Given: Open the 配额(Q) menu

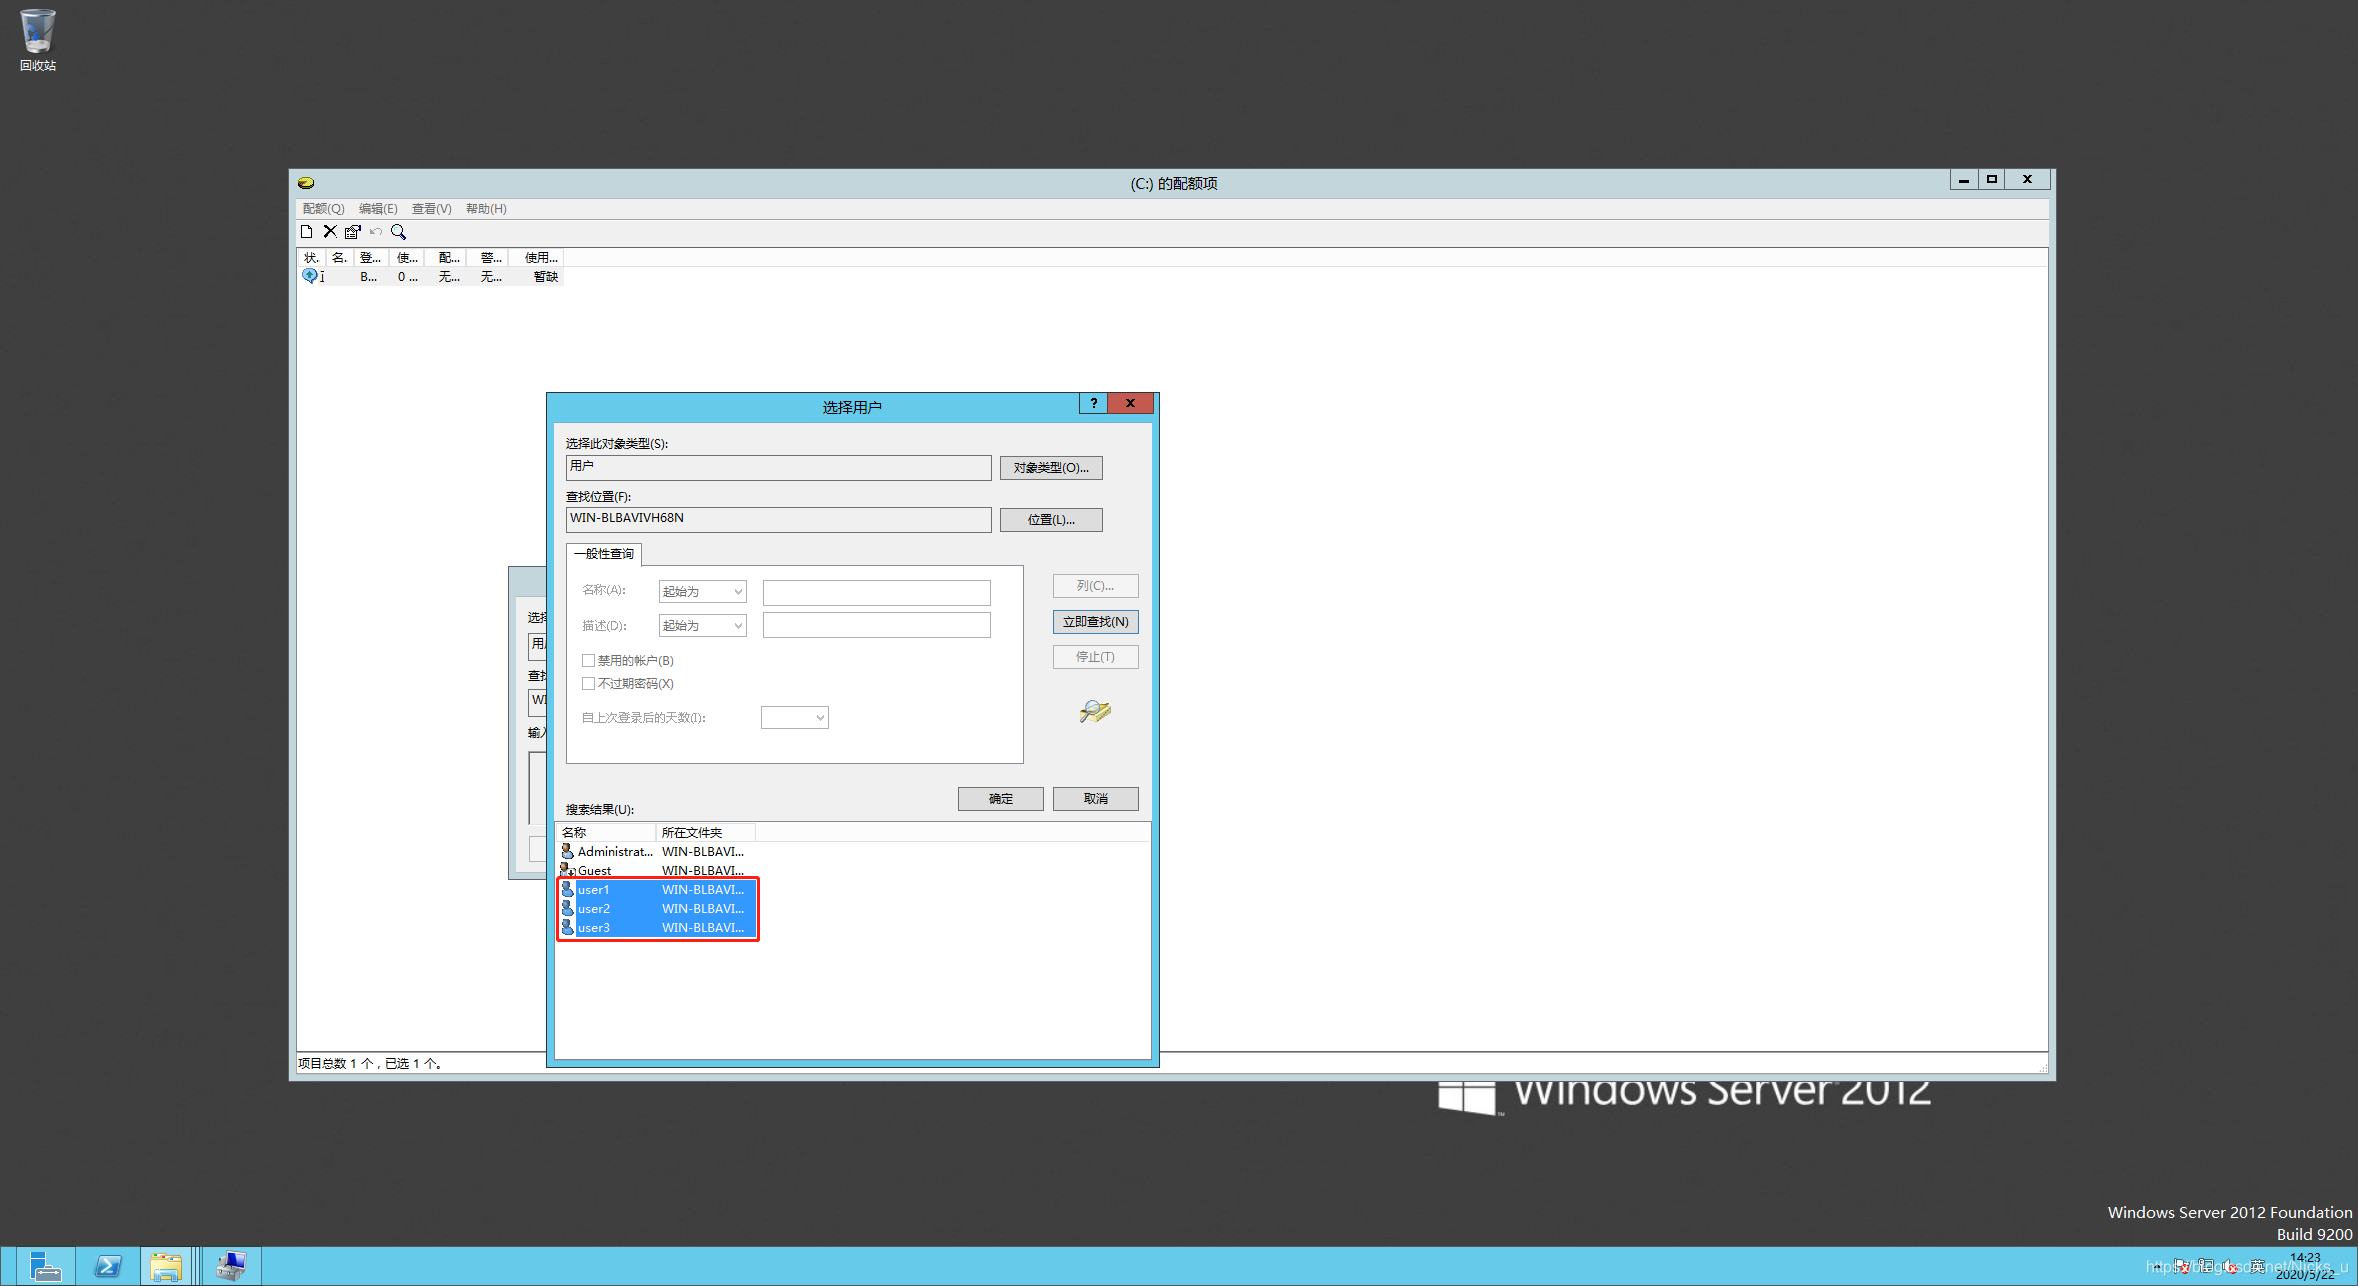Looking at the screenshot, I should (323, 209).
